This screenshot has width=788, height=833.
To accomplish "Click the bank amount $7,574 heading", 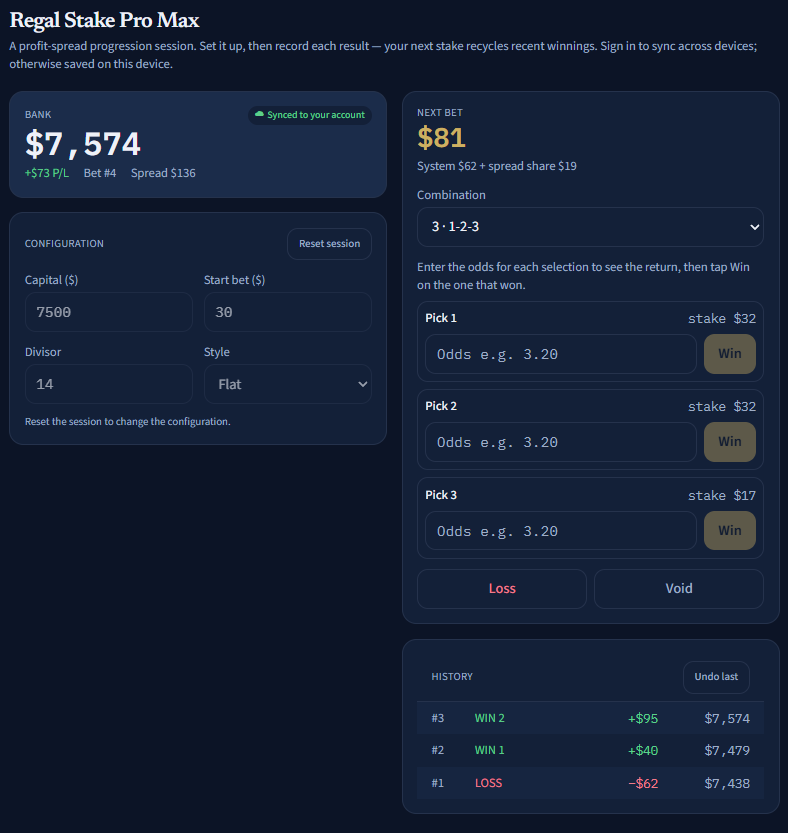I will click(83, 144).
